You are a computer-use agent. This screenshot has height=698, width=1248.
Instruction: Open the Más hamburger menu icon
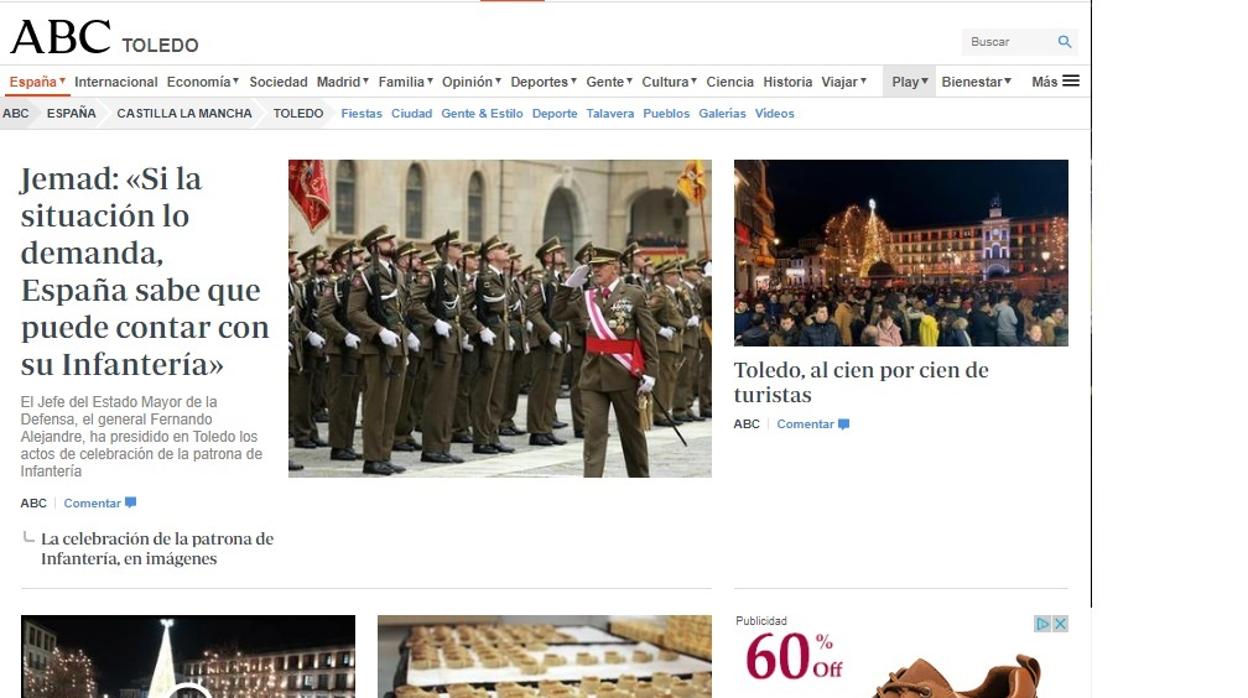coord(1071,81)
